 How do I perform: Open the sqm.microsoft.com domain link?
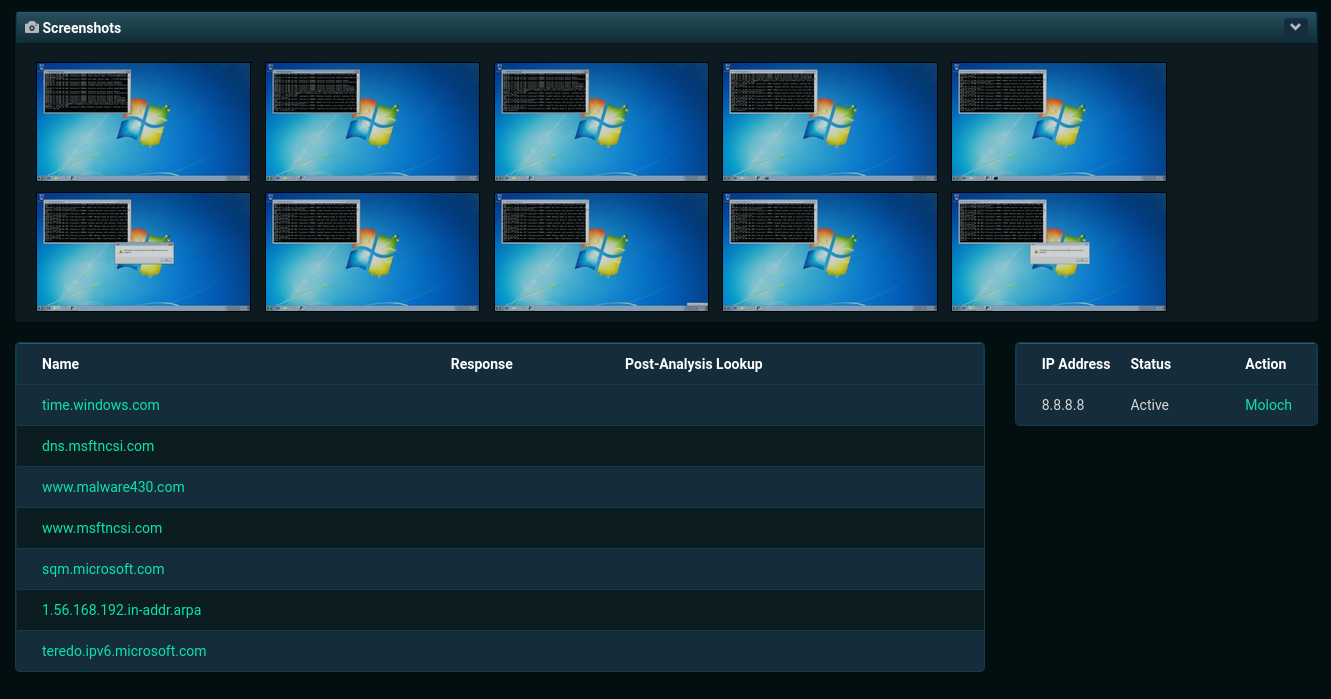(x=103, y=569)
